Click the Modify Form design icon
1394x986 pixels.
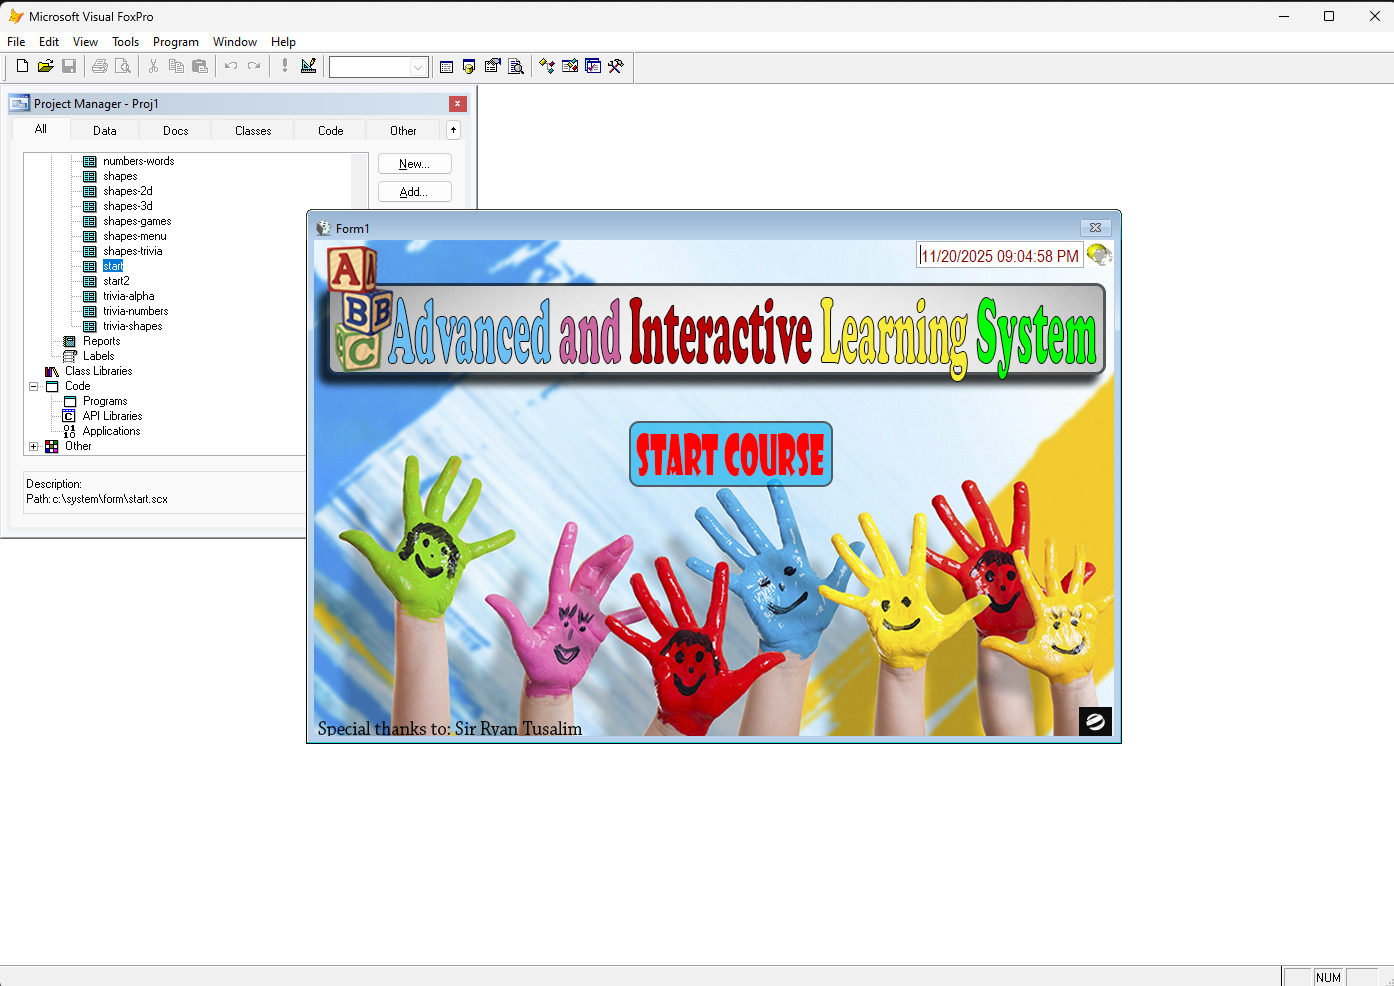point(308,66)
